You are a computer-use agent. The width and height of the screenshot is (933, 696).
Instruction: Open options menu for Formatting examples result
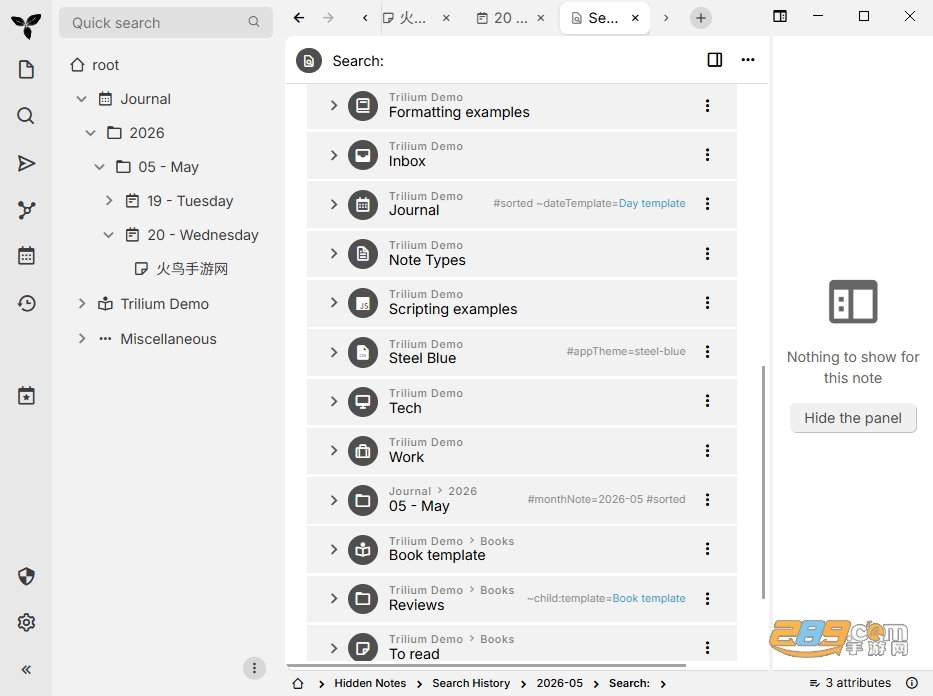pos(707,106)
